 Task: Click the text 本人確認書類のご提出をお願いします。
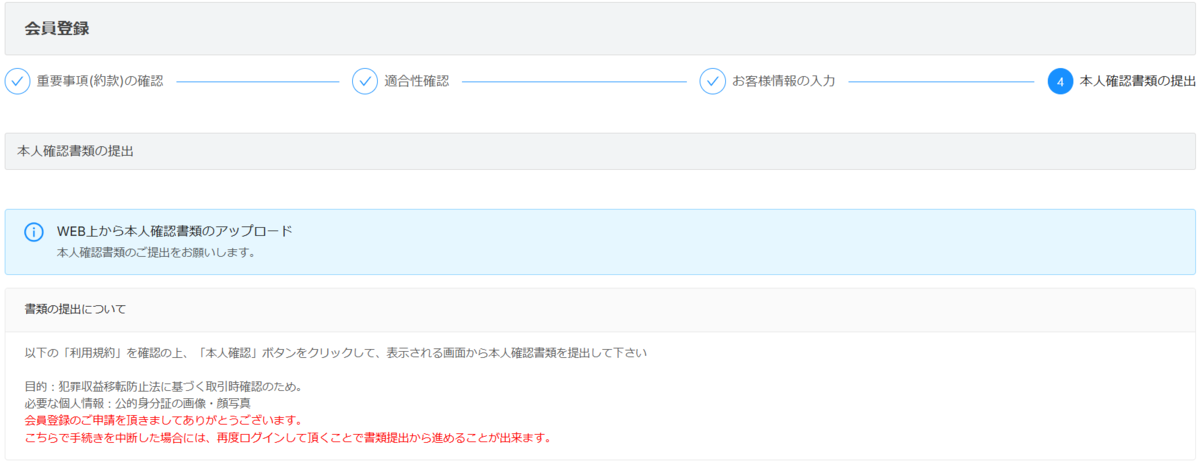[x=156, y=252]
